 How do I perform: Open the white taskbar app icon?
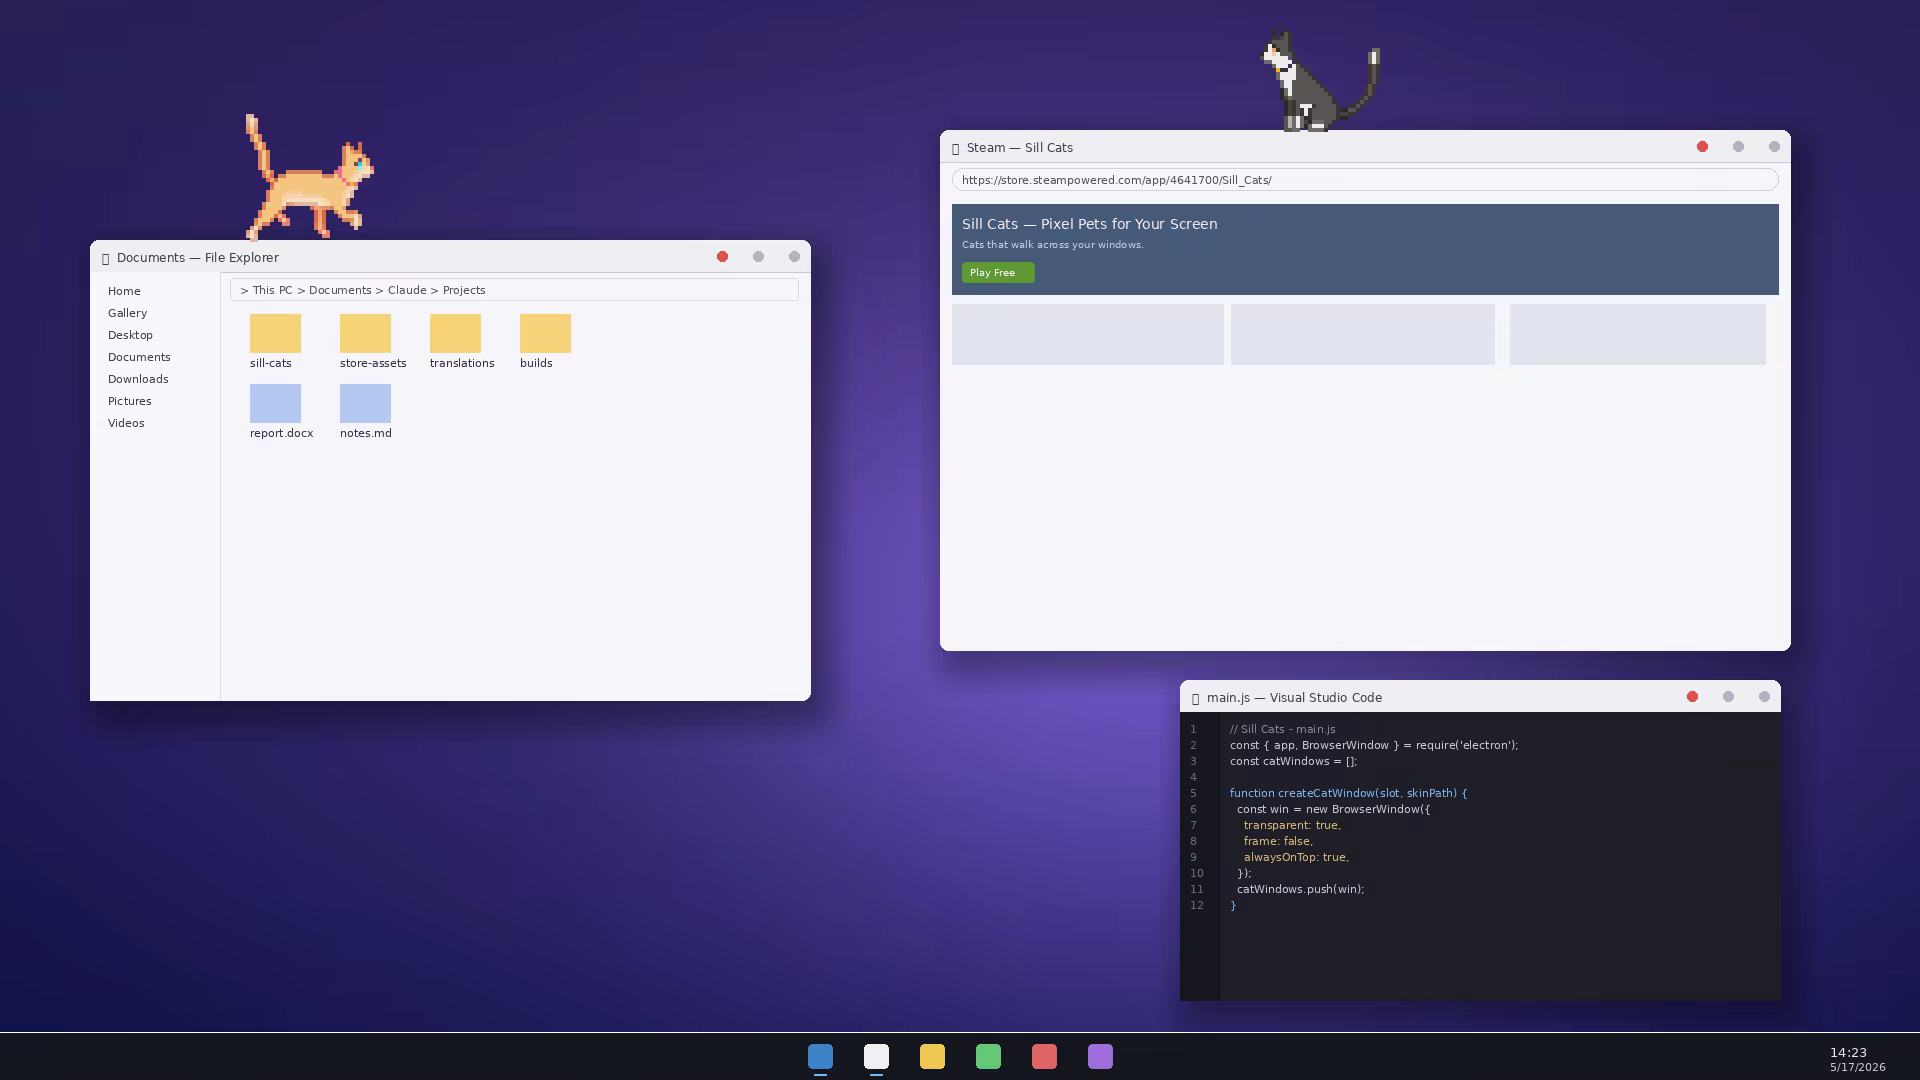pos(876,1056)
